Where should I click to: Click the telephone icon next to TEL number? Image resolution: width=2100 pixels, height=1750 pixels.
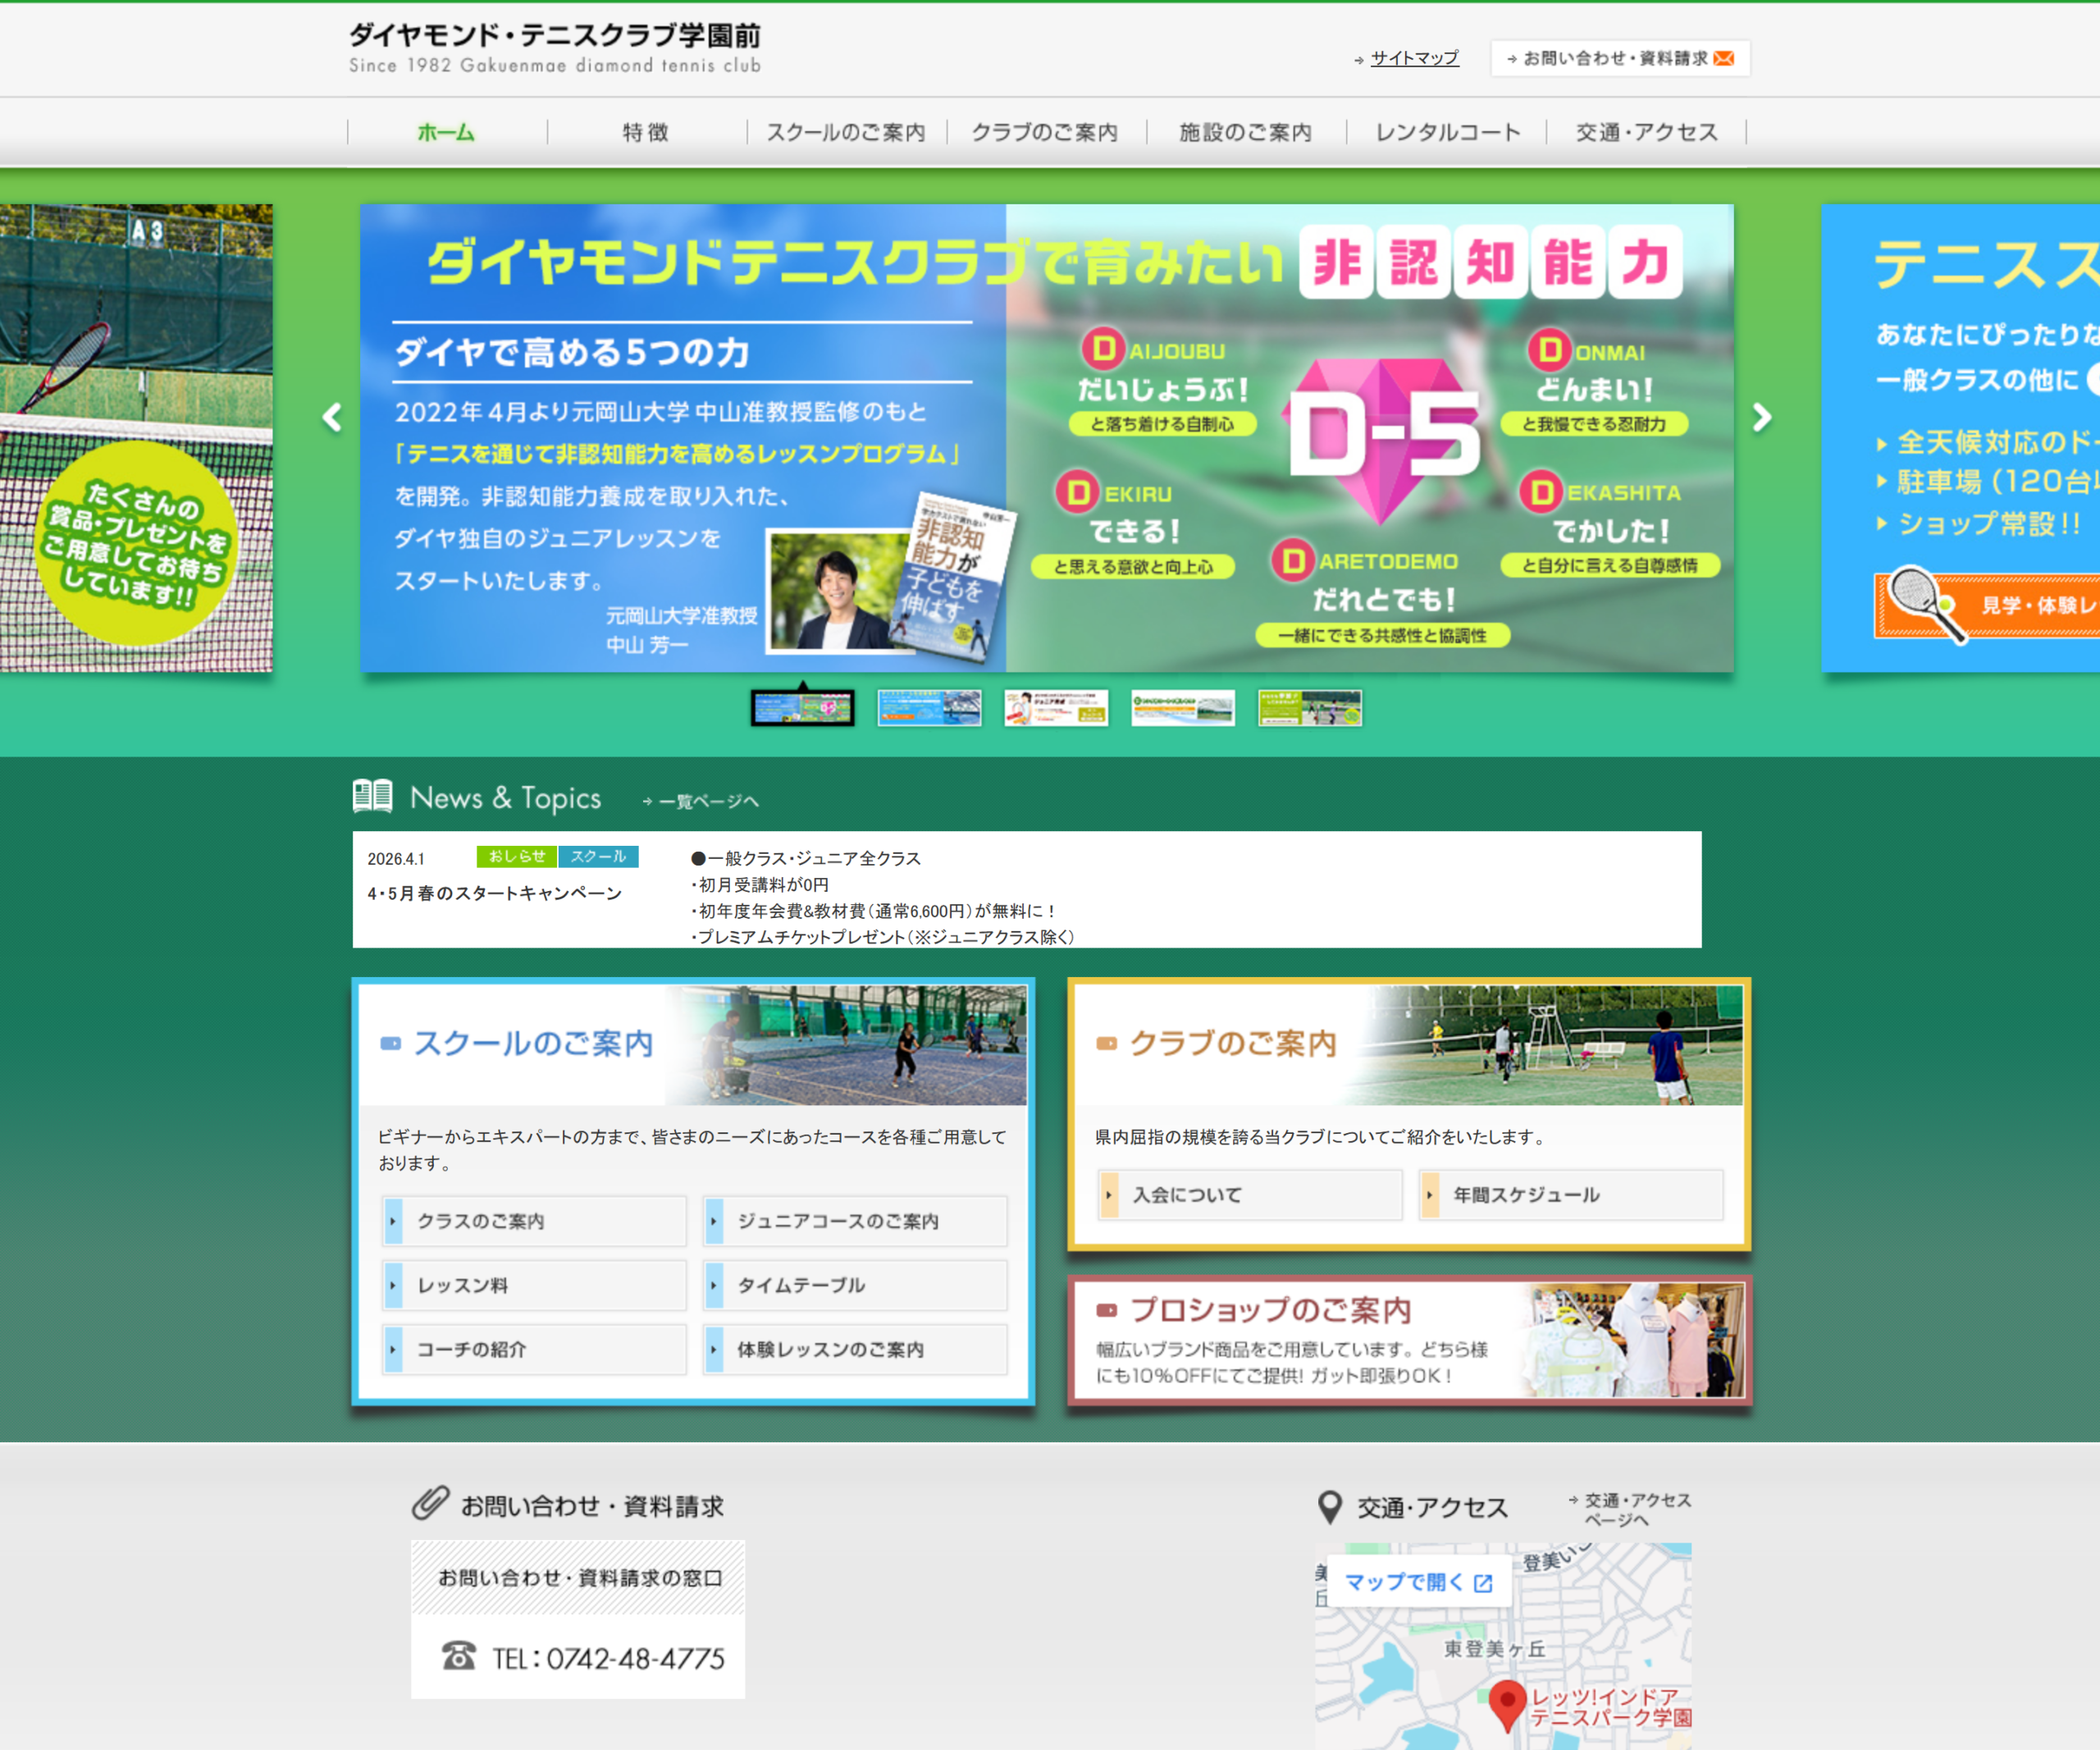click(459, 1656)
